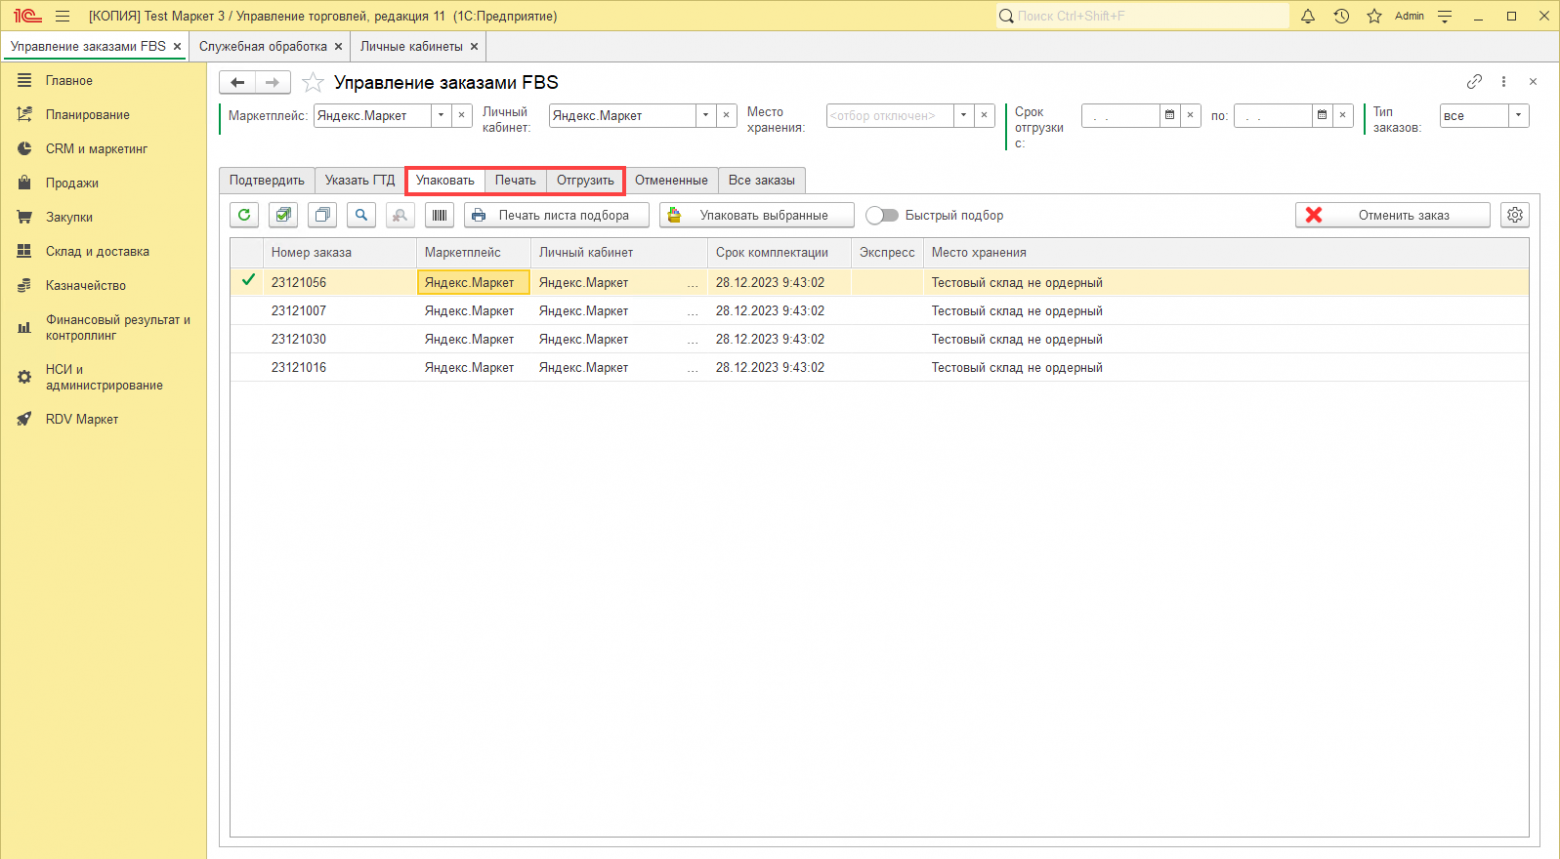Open the Главное section

click(69, 80)
